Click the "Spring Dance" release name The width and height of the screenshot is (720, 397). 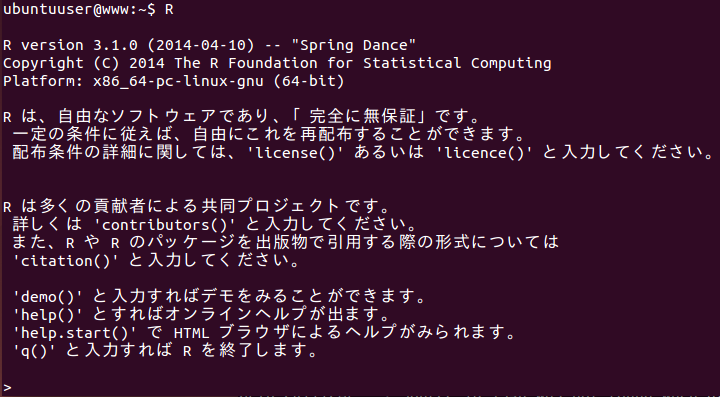pyautogui.click(x=354, y=45)
